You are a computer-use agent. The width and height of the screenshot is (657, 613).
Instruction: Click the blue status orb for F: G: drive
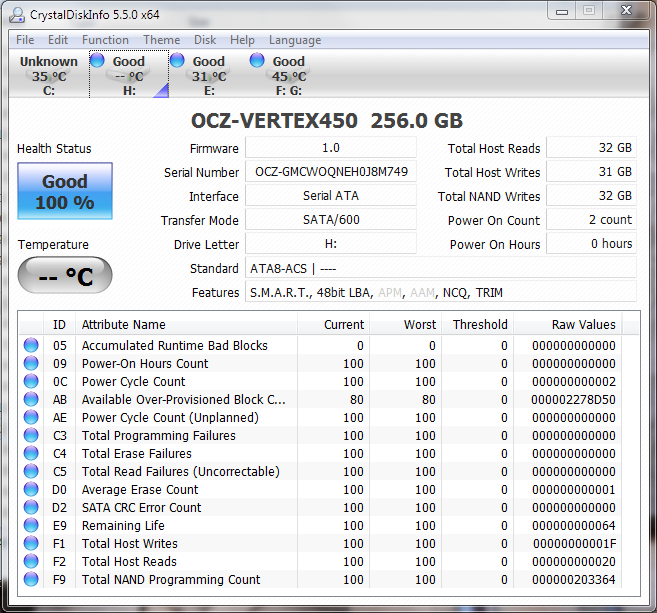(x=257, y=60)
